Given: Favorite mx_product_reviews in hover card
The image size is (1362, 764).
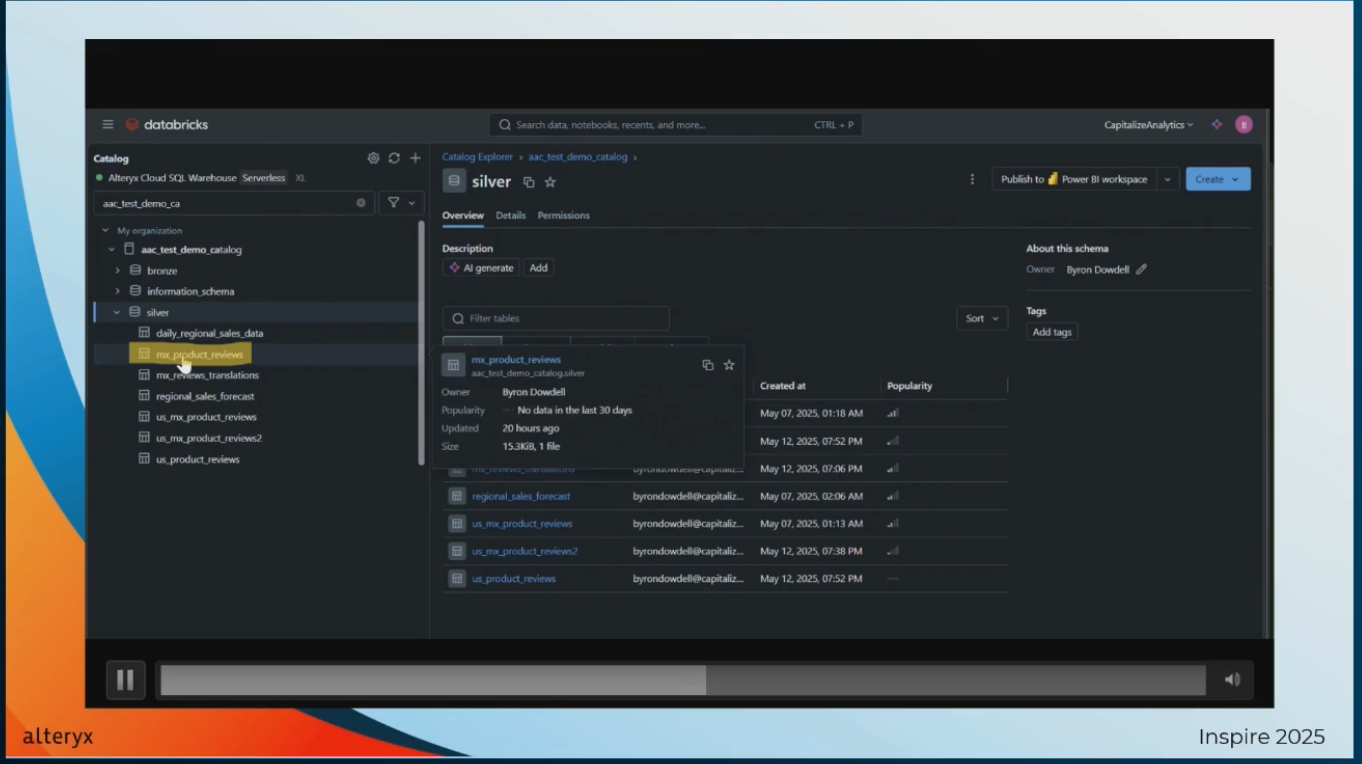Looking at the screenshot, I should click(729, 365).
